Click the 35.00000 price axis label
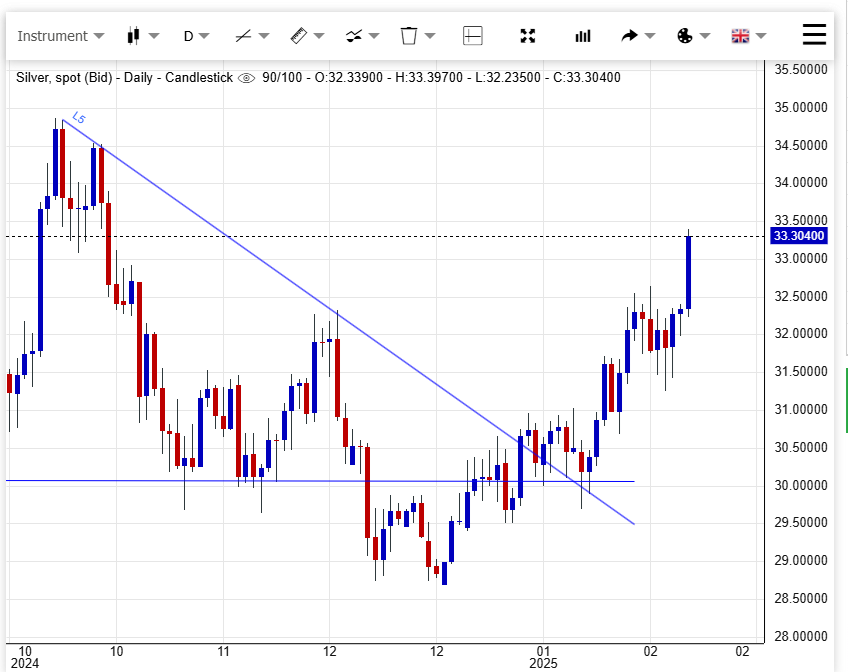This screenshot has width=848, height=672. [801, 108]
